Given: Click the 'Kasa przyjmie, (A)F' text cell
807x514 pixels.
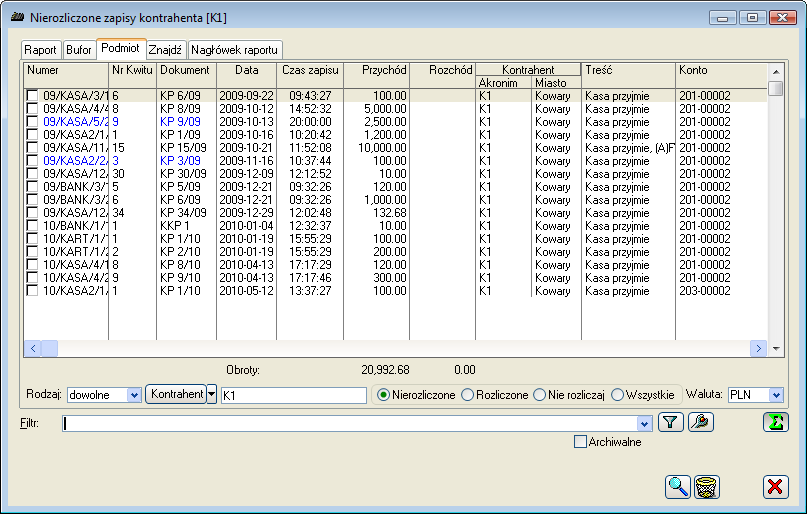Looking at the screenshot, I should pyautogui.click(x=629, y=148).
